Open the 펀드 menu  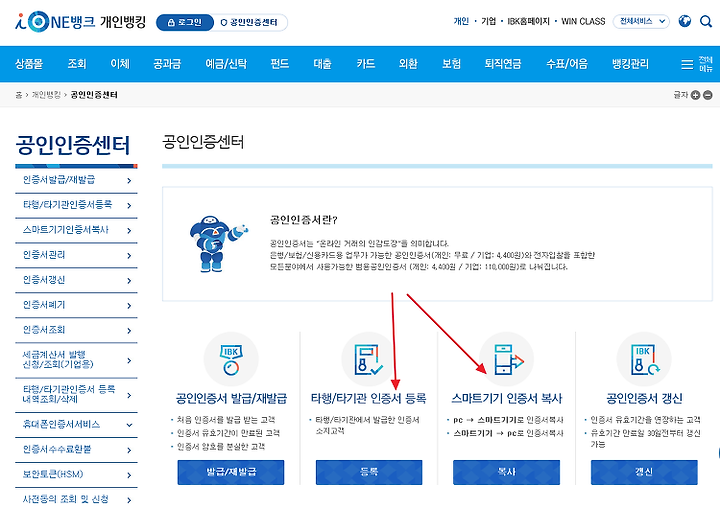coord(280,64)
